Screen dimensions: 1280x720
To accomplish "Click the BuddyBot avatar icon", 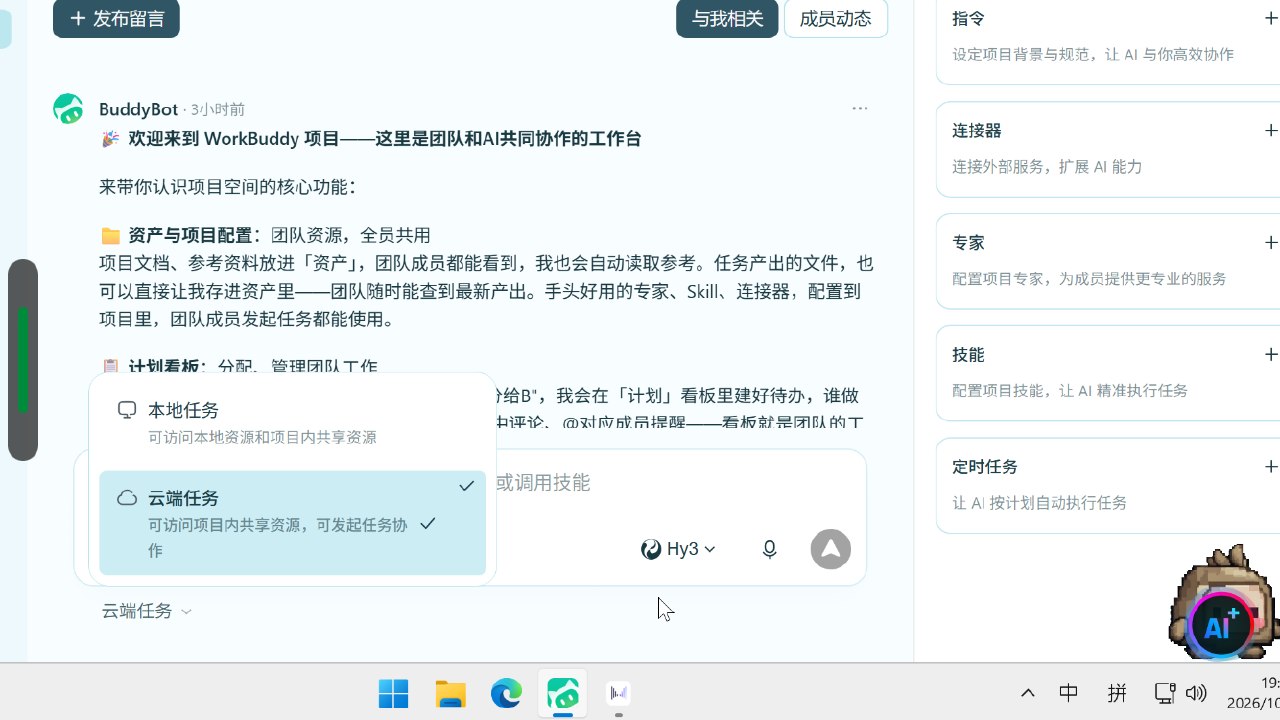I will (x=68, y=109).
